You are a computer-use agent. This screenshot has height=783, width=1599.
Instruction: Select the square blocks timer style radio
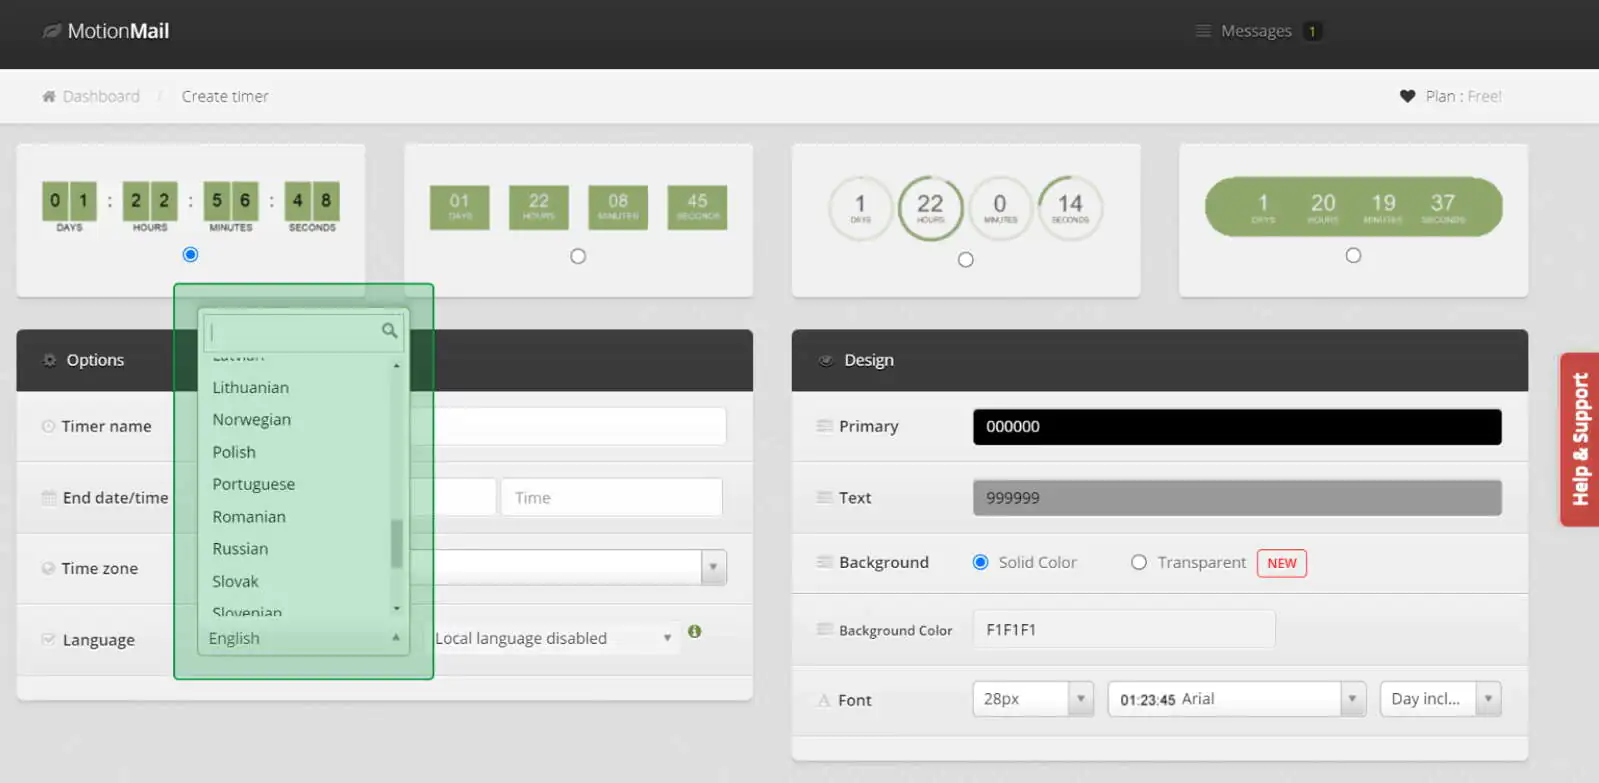point(578,256)
